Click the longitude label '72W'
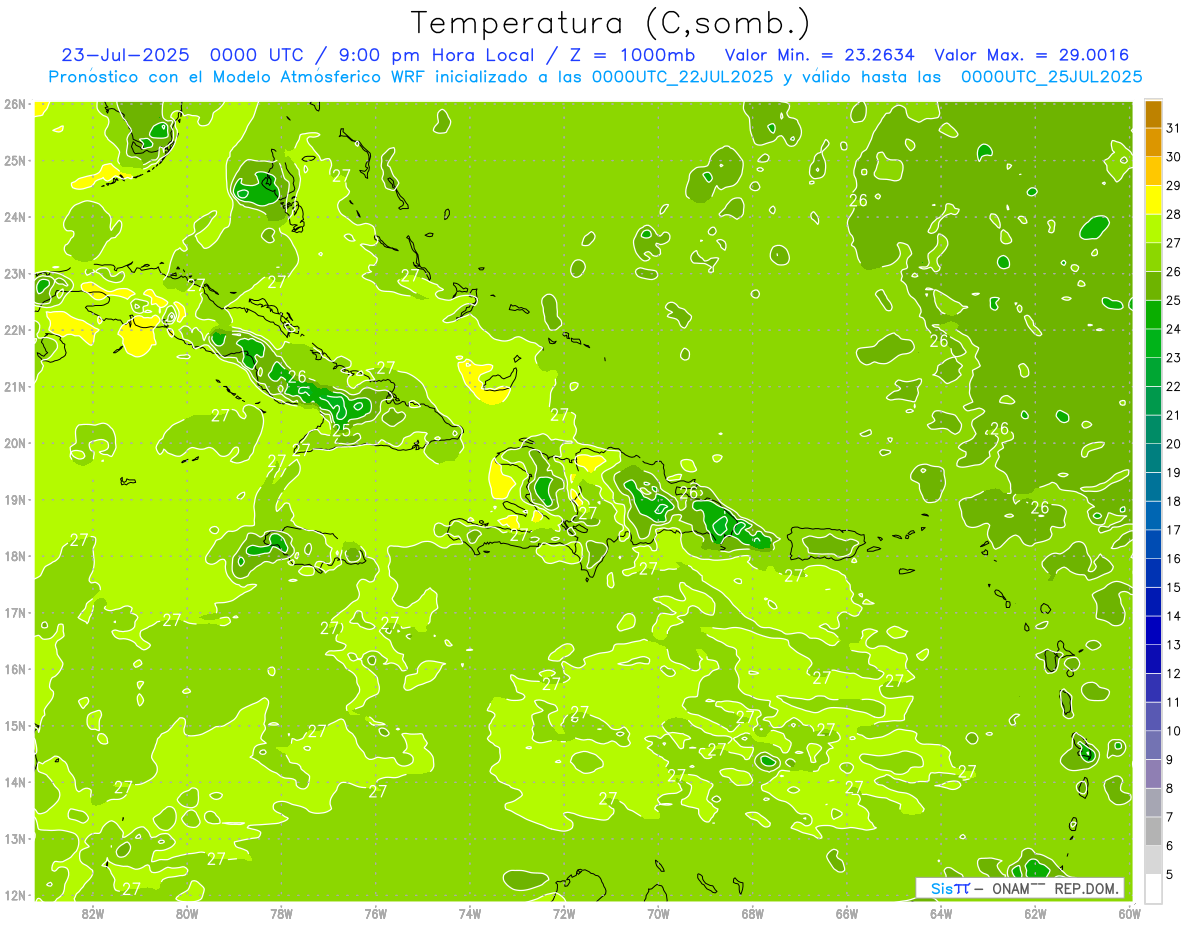The height and width of the screenshot is (927, 1200). click(564, 913)
